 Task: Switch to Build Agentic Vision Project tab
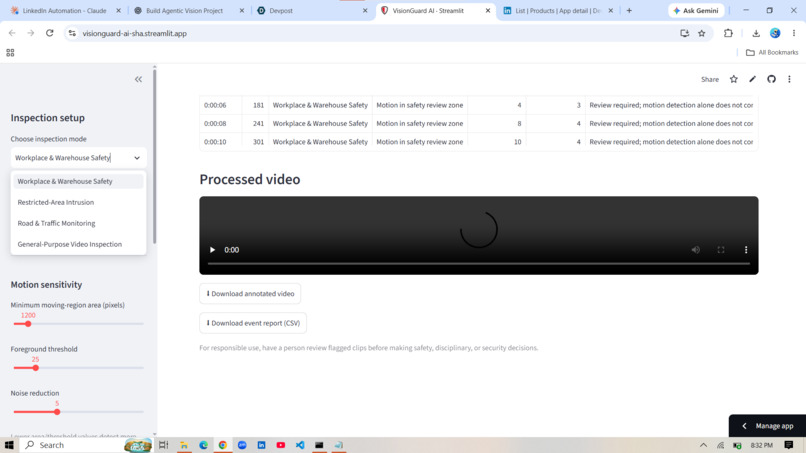pos(184,10)
